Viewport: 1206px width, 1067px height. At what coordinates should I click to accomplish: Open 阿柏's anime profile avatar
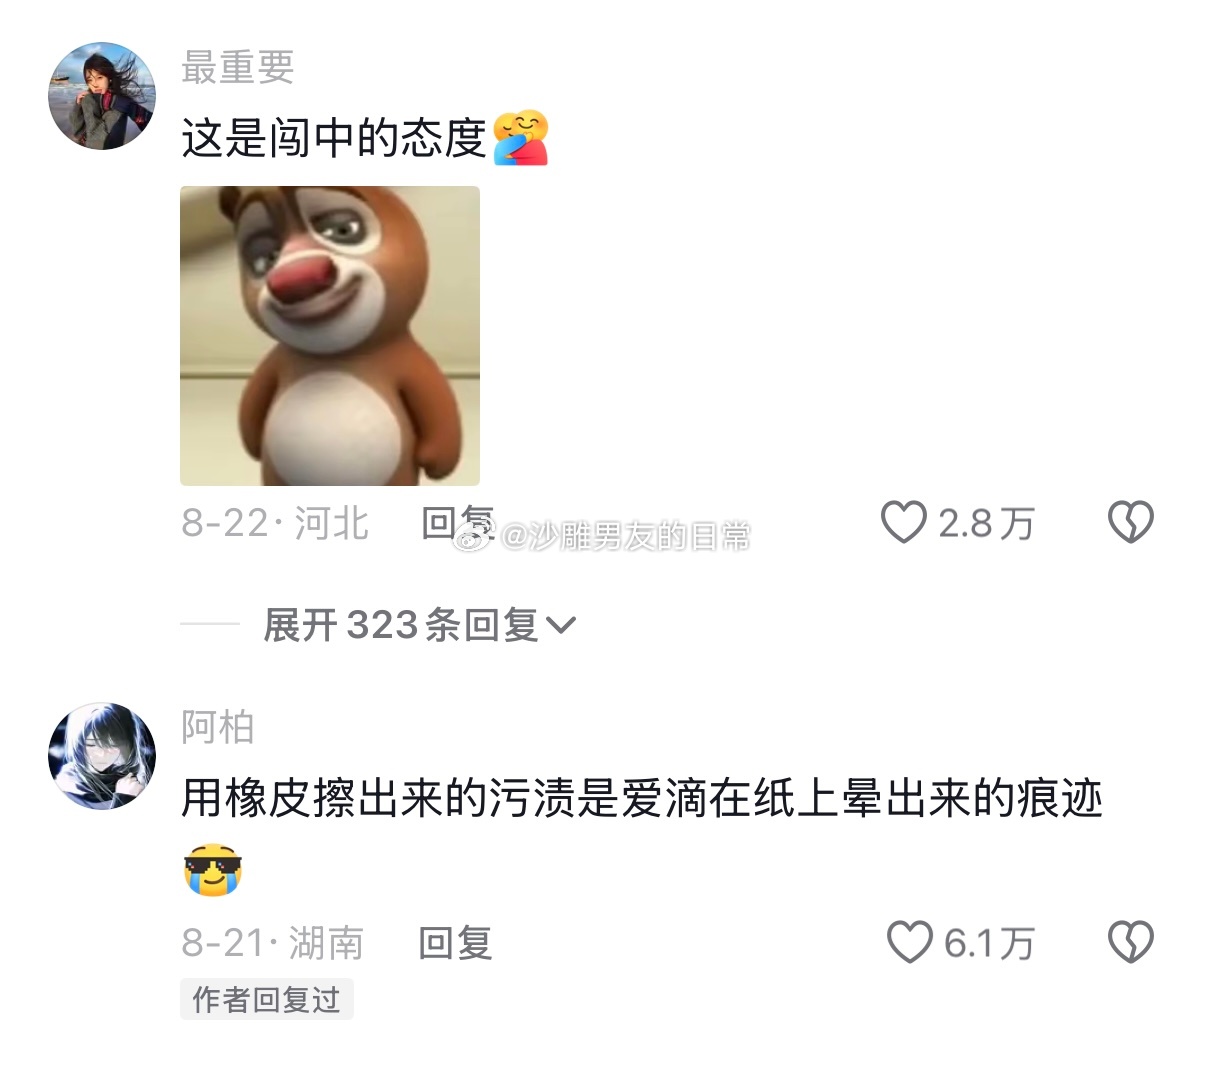[103, 756]
